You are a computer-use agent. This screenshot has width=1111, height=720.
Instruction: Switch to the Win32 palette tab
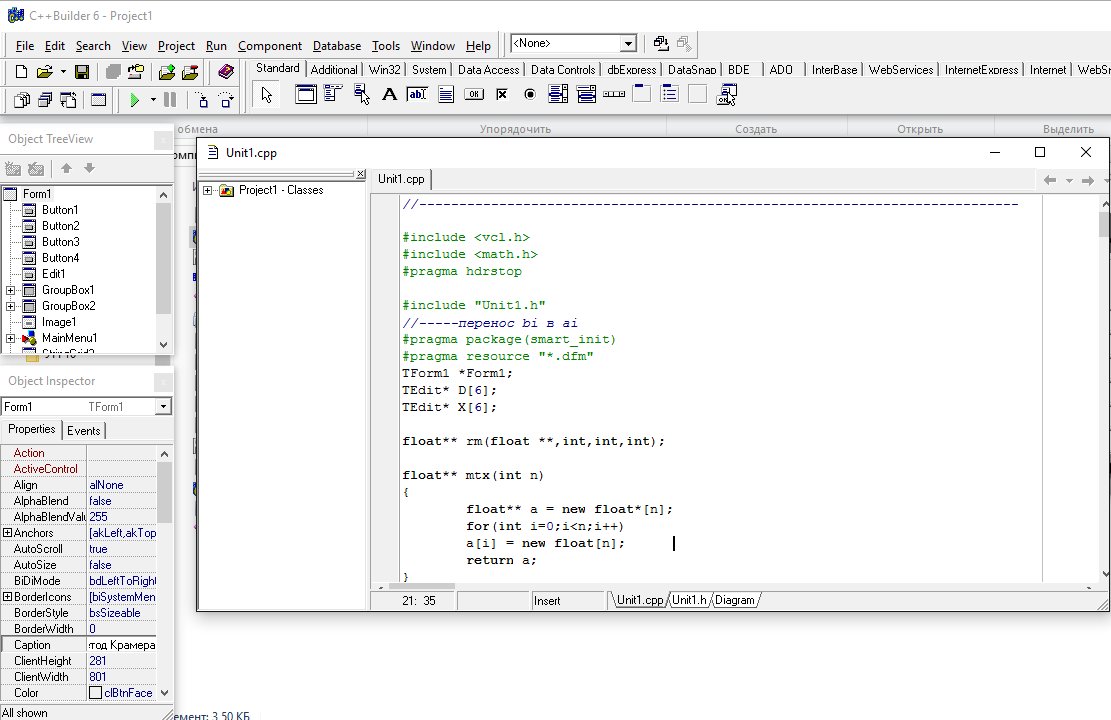[385, 69]
